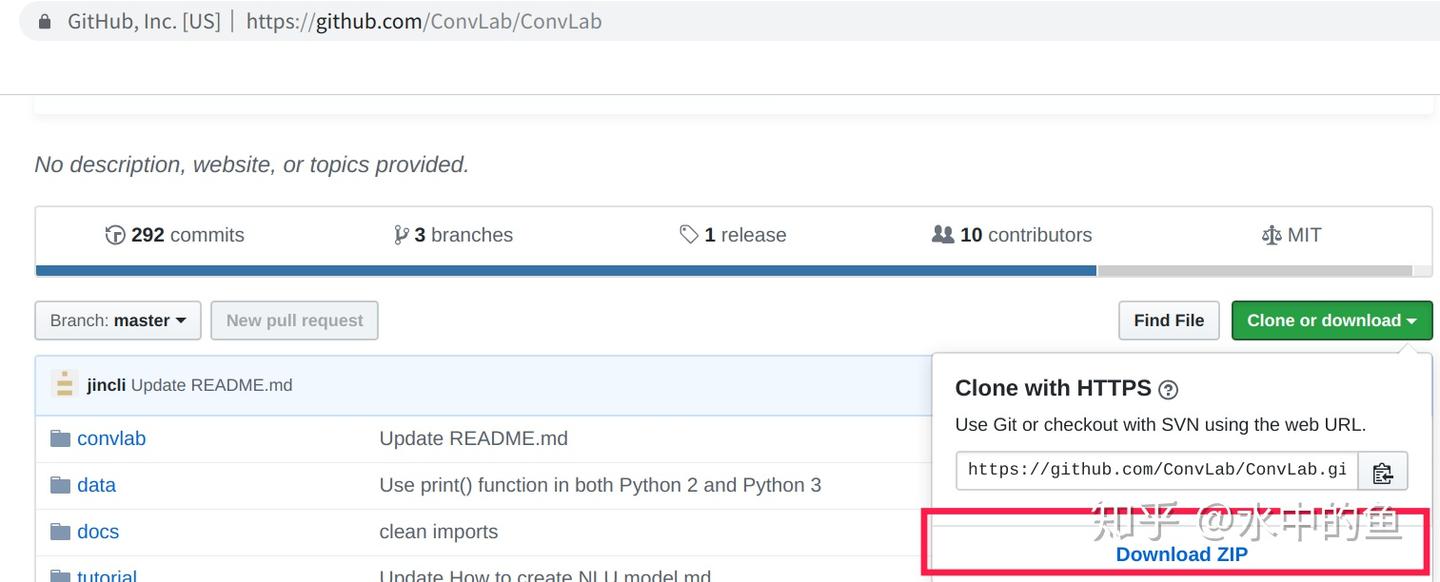Click the 'Clone with HTTPS' heading
1440x582 pixels.
click(x=1053, y=388)
